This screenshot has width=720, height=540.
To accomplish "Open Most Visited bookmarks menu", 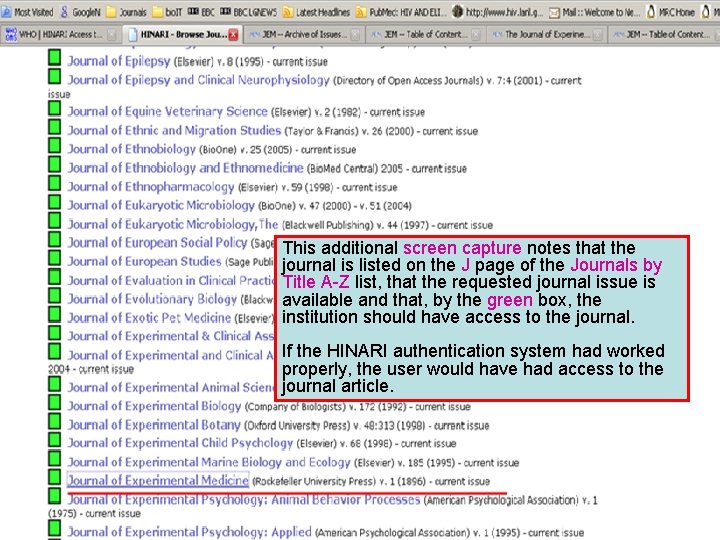I will [28, 12].
